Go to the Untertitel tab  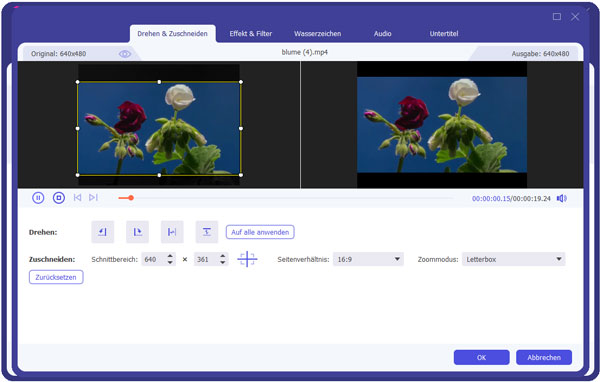click(x=443, y=34)
